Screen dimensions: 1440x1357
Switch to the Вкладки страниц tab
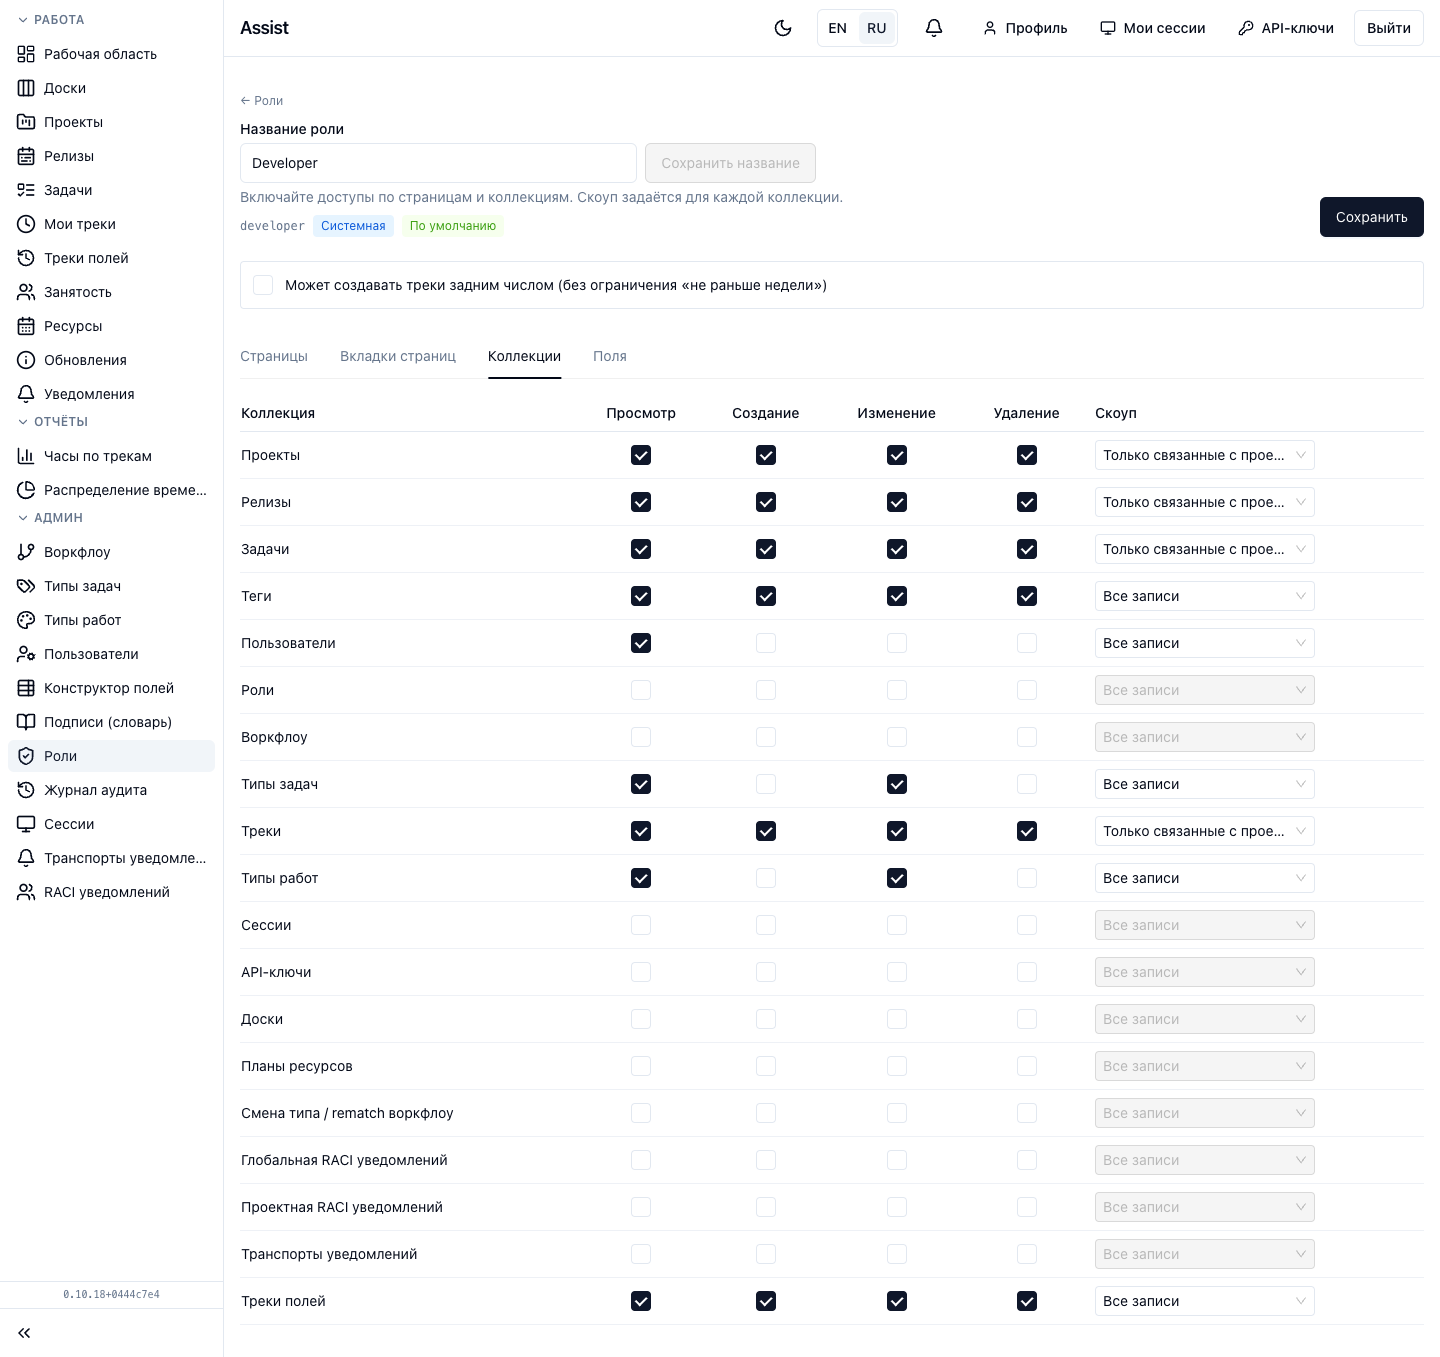coord(398,356)
